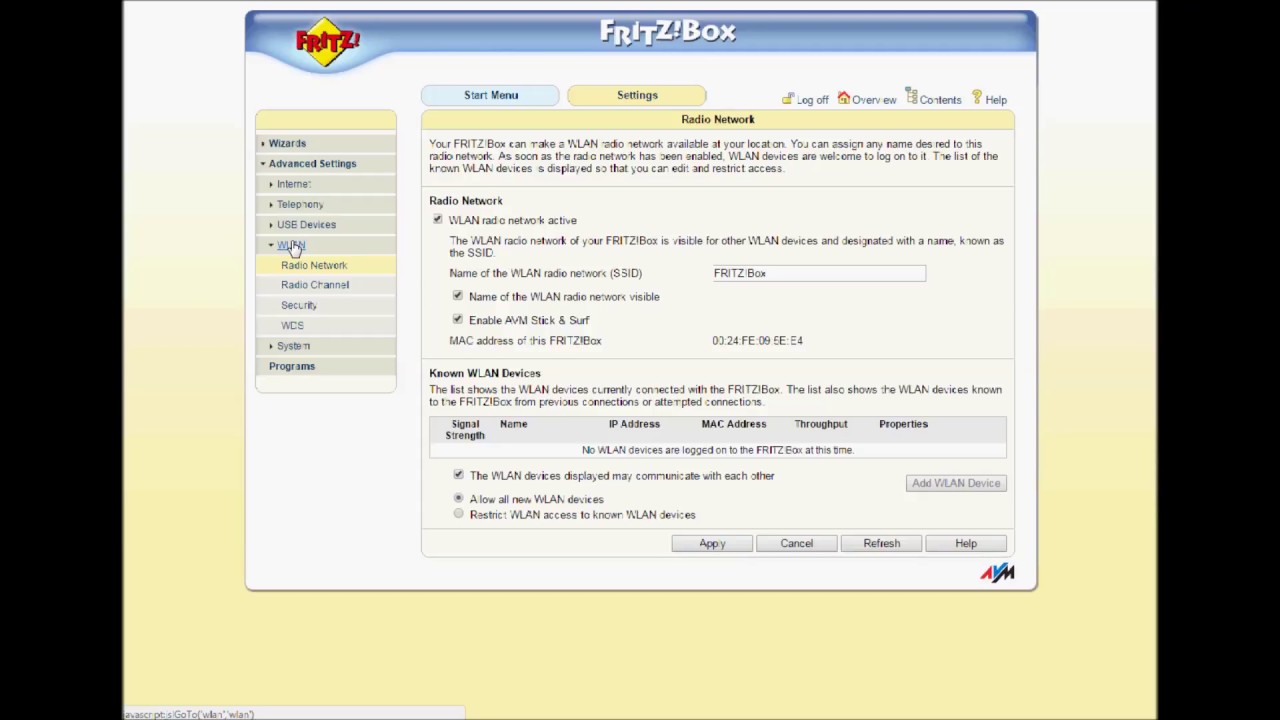Click the Log off link

(812, 100)
